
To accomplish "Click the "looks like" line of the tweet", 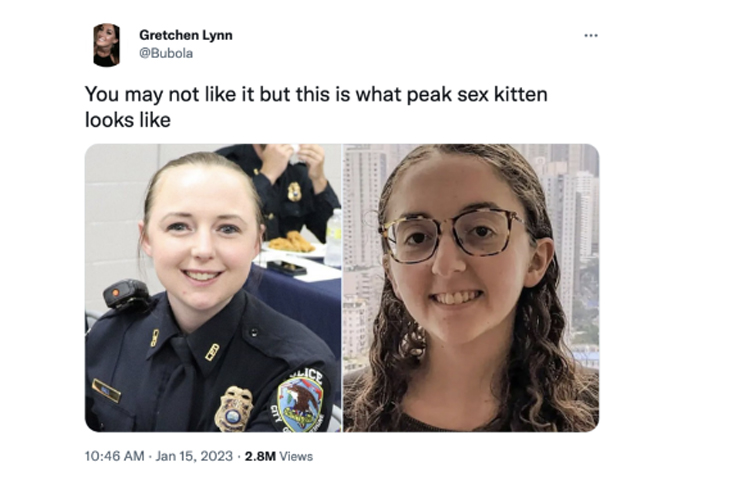I will coord(128,120).
